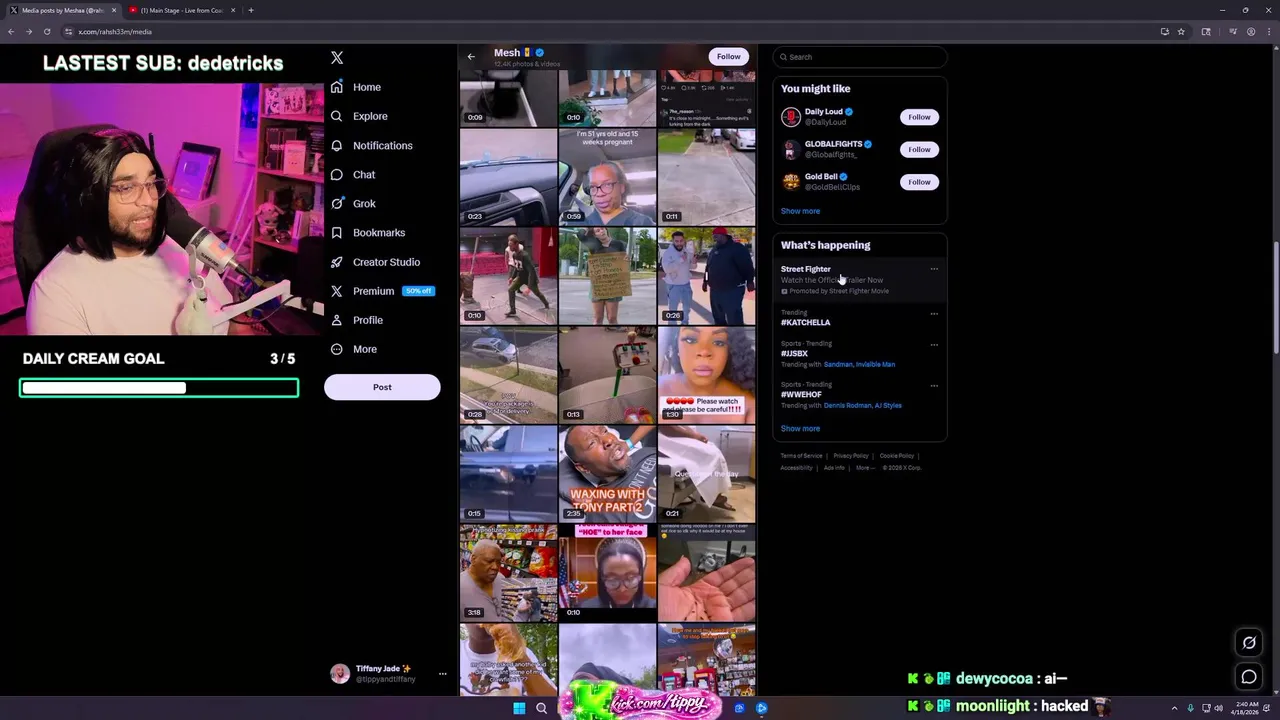This screenshot has height=720, width=1280.
Task: Click the X logo in sidebar
Action: click(337, 58)
